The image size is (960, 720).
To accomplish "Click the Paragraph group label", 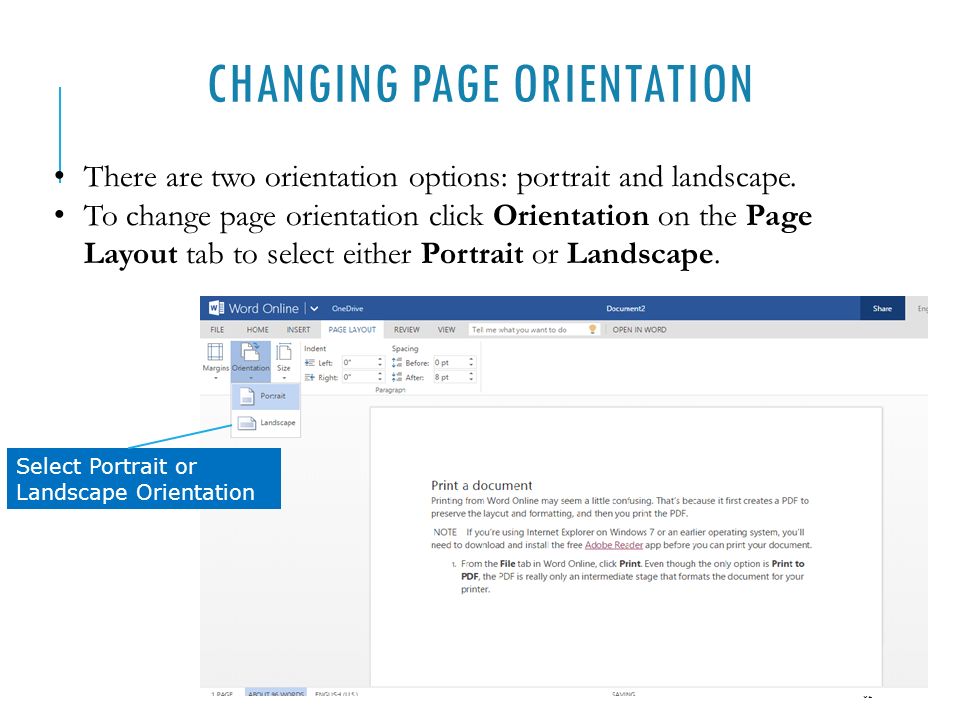I will click(390, 389).
